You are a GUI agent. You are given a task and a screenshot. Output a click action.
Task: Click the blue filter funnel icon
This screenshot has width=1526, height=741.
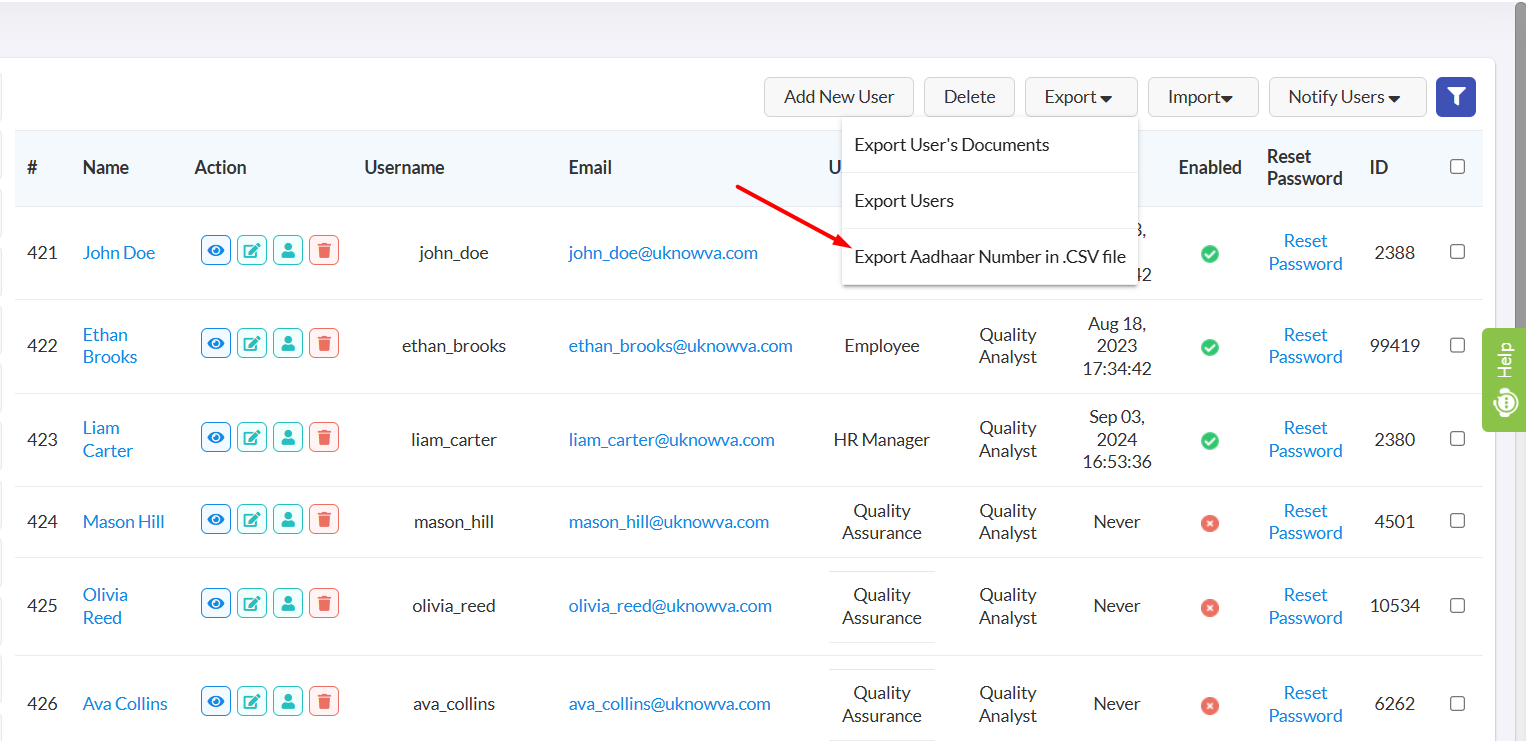[1455, 97]
